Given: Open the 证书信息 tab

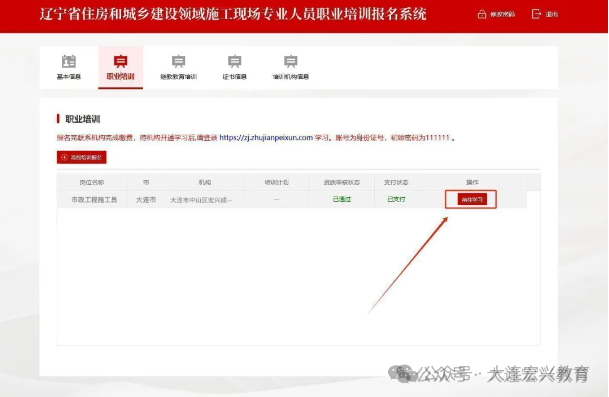Looking at the screenshot, I should (235, 68).
